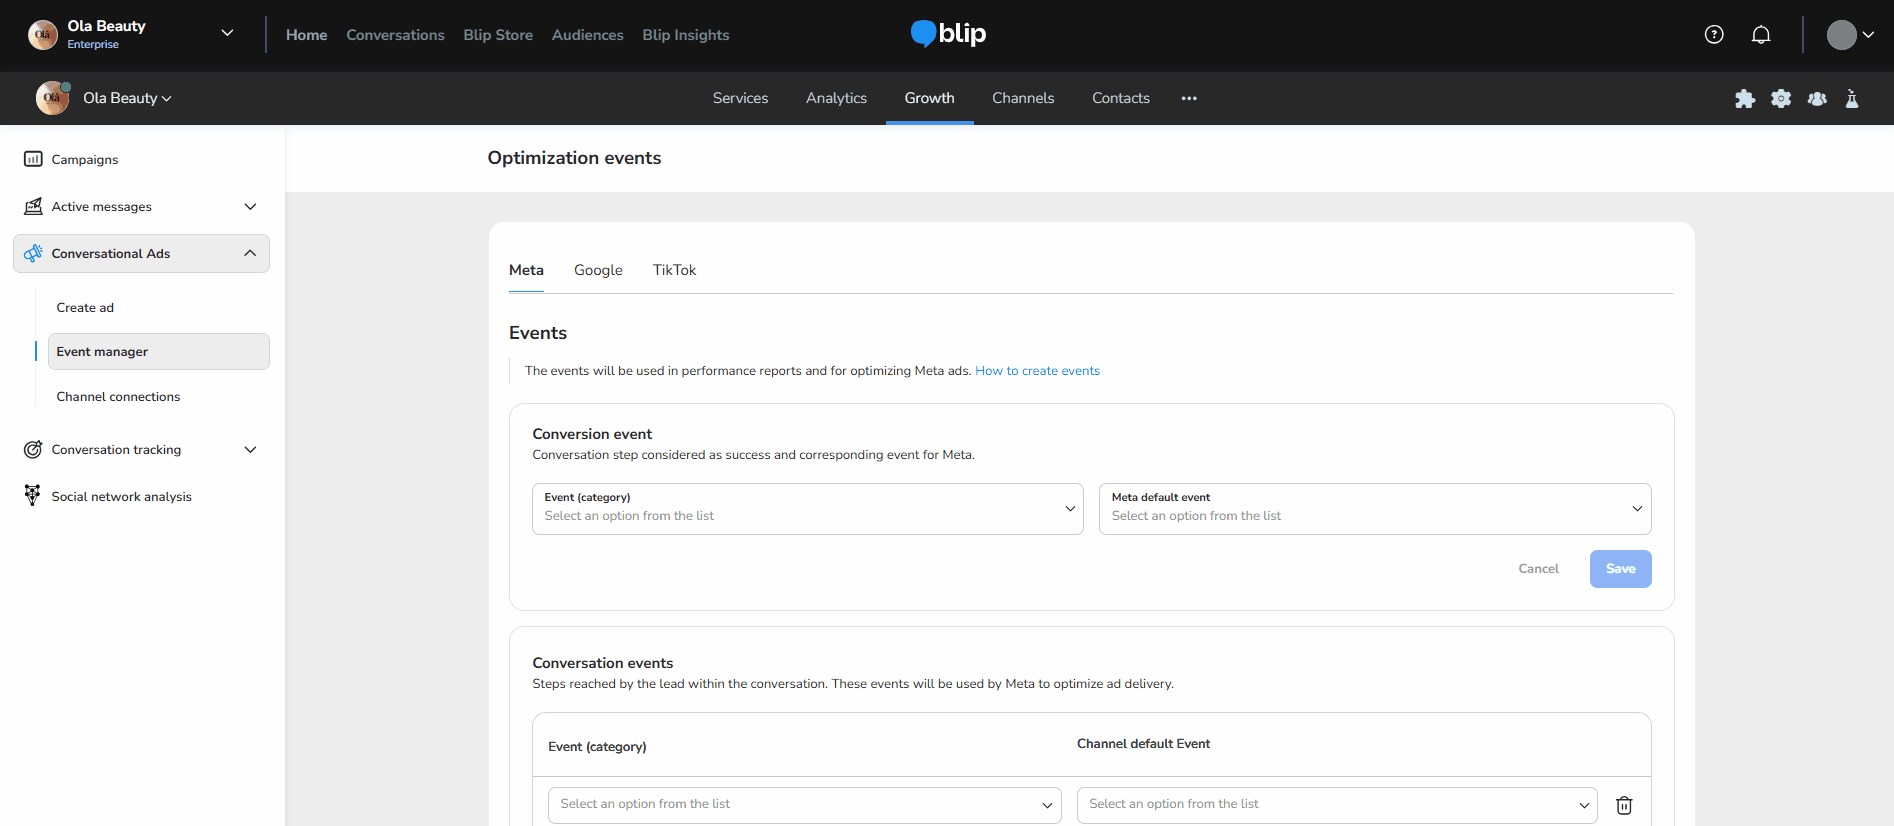Click the help question mark icon
The height and width of the screenshot is (826, 1894).
click(x=1714, y=35)
